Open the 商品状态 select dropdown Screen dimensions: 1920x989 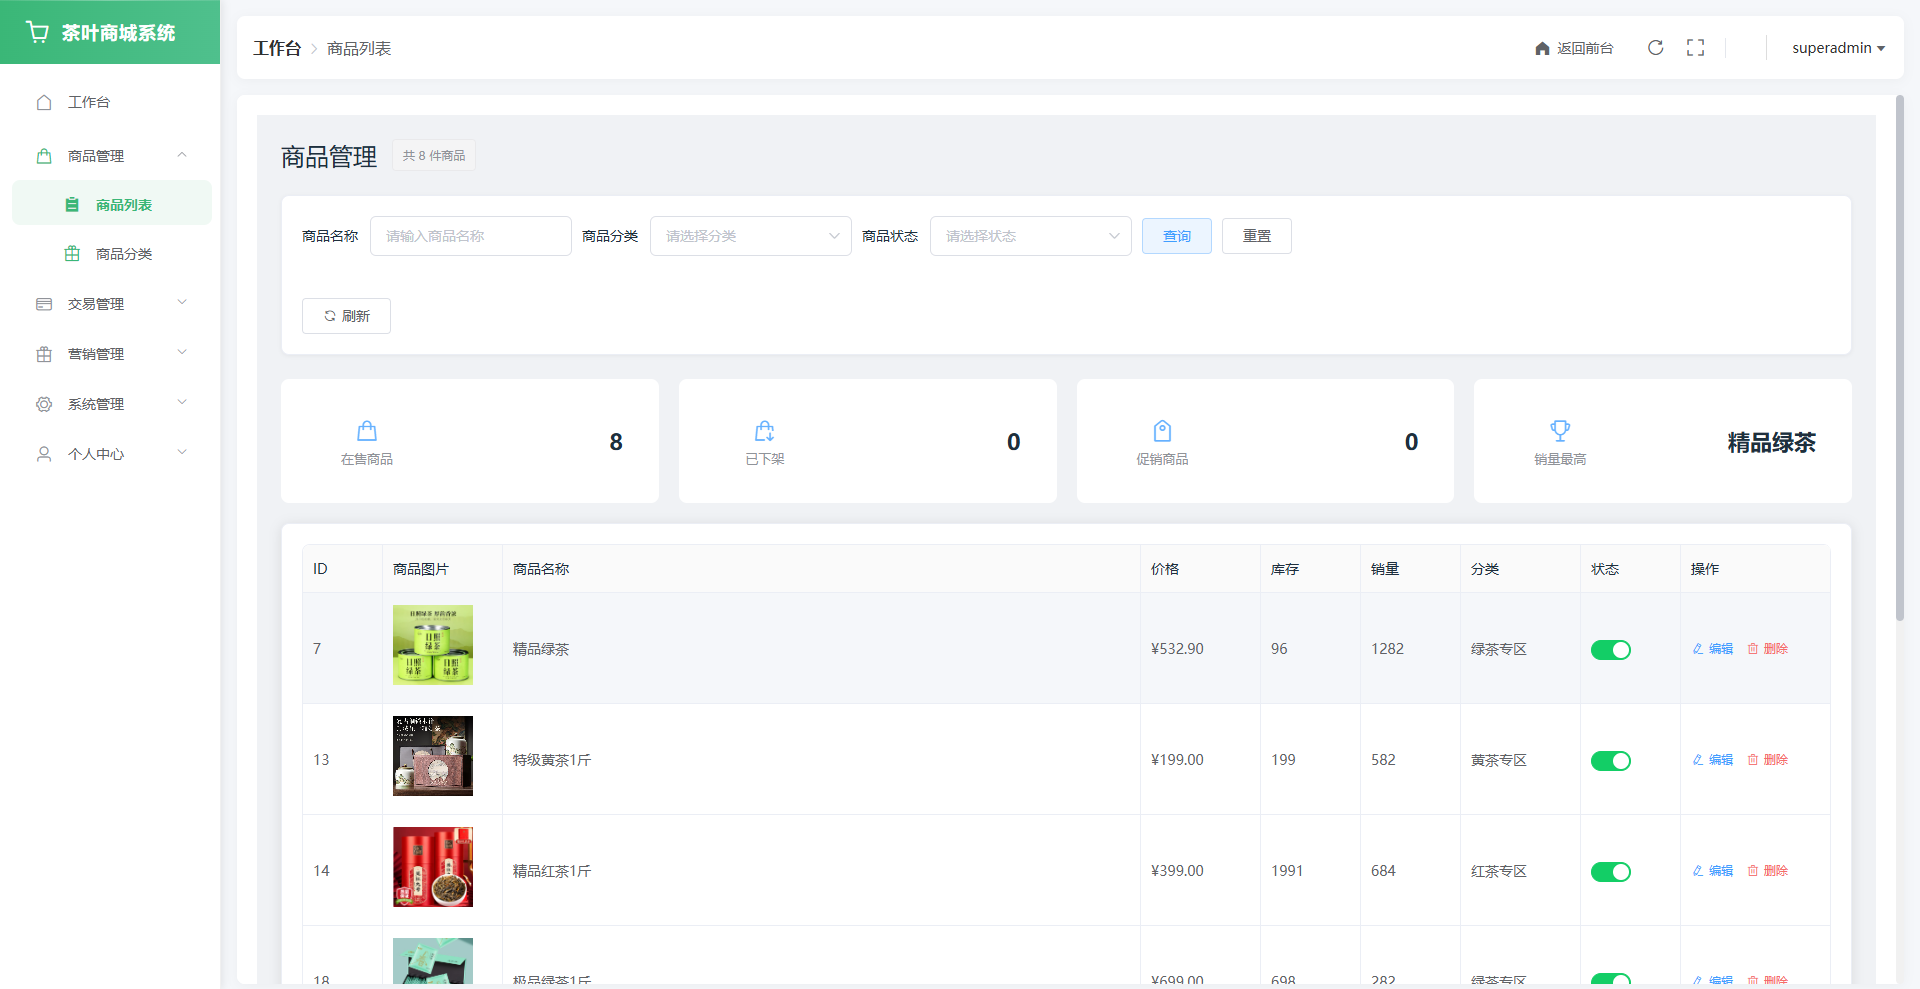tap(1030, 236)
